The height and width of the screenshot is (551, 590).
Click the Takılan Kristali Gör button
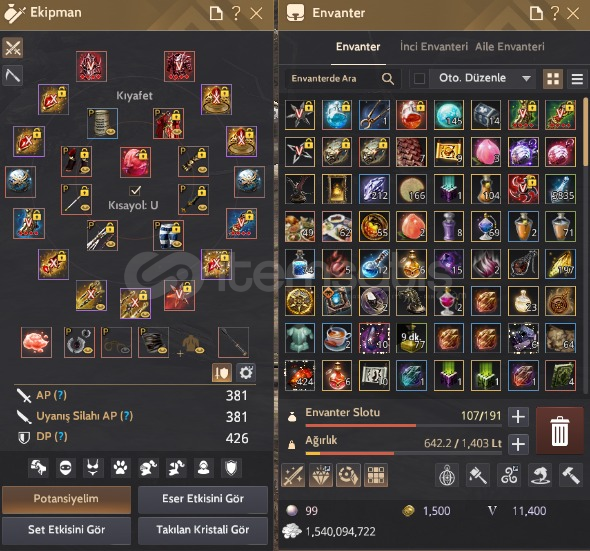pyautogui.click(x=203, y=530)
